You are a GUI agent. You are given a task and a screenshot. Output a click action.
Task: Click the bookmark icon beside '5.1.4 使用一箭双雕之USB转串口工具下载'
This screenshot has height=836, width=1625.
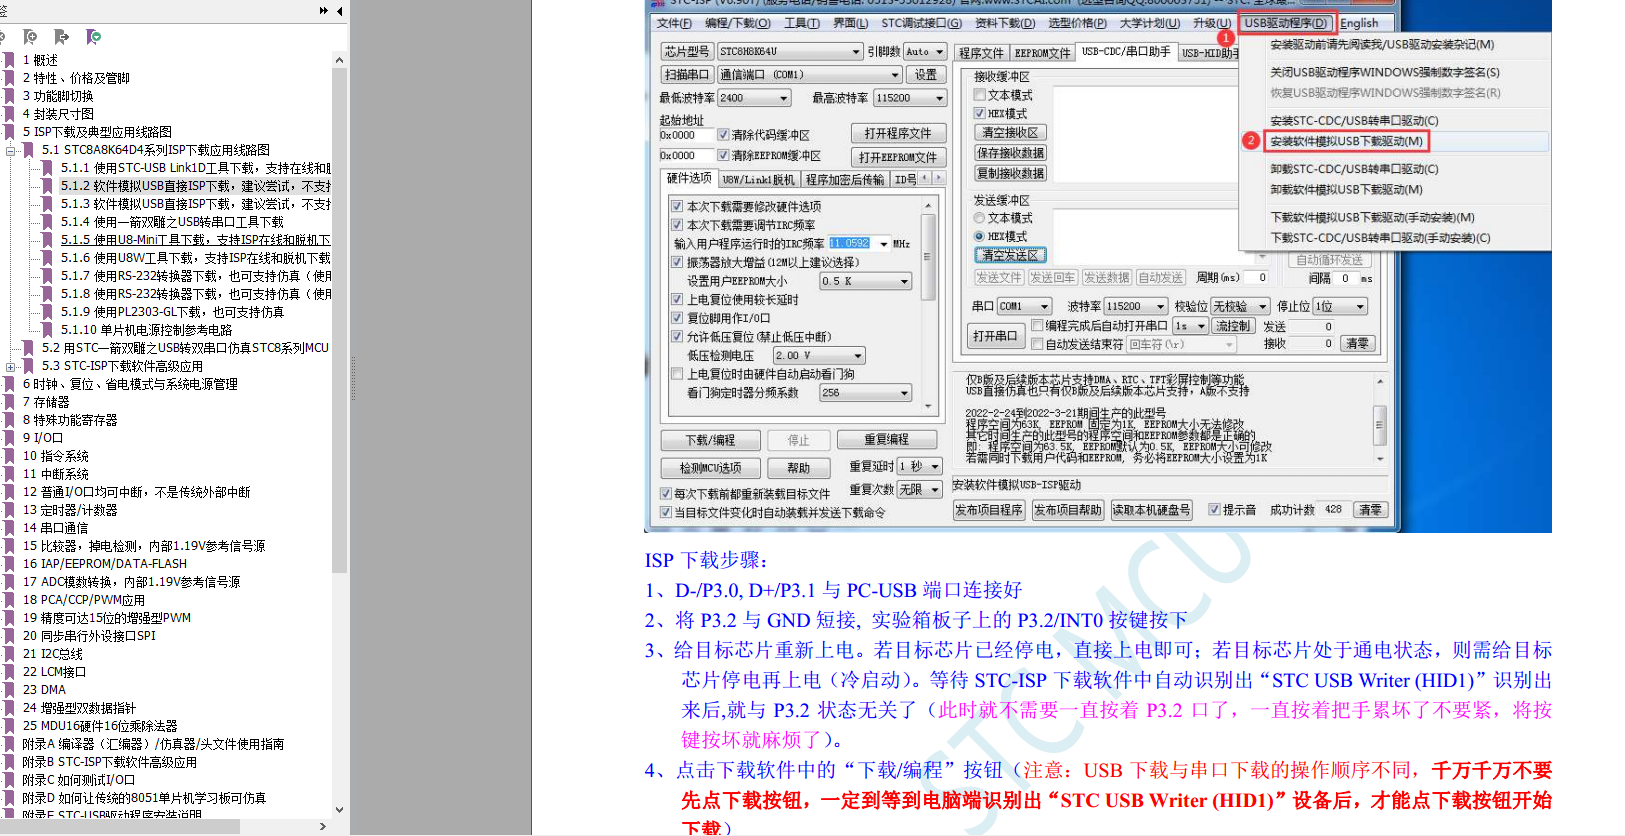coord(47,222)
